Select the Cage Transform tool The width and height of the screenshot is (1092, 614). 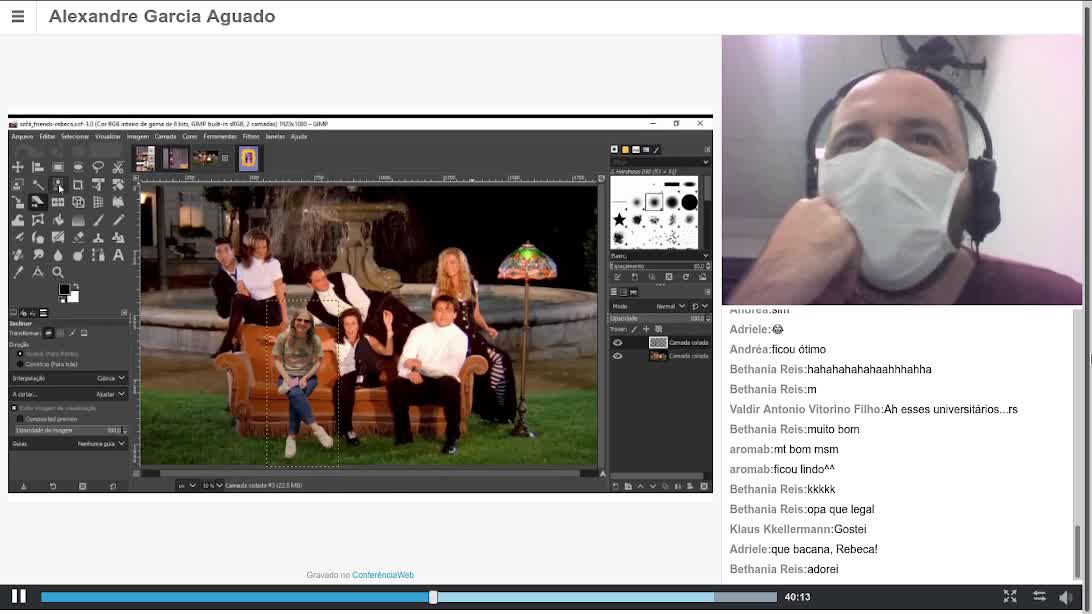pos(38,220)
